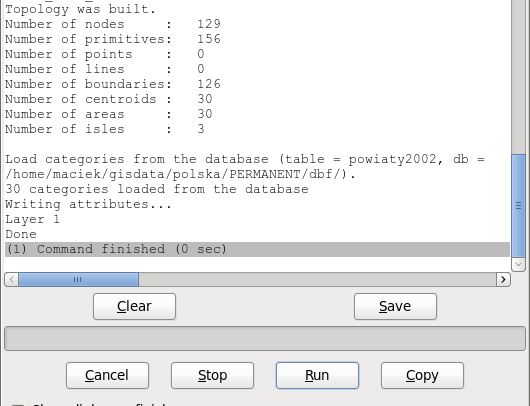Click the "Number of points : 0" line
This screenshot has height=406, width=530.
[105, 54]
